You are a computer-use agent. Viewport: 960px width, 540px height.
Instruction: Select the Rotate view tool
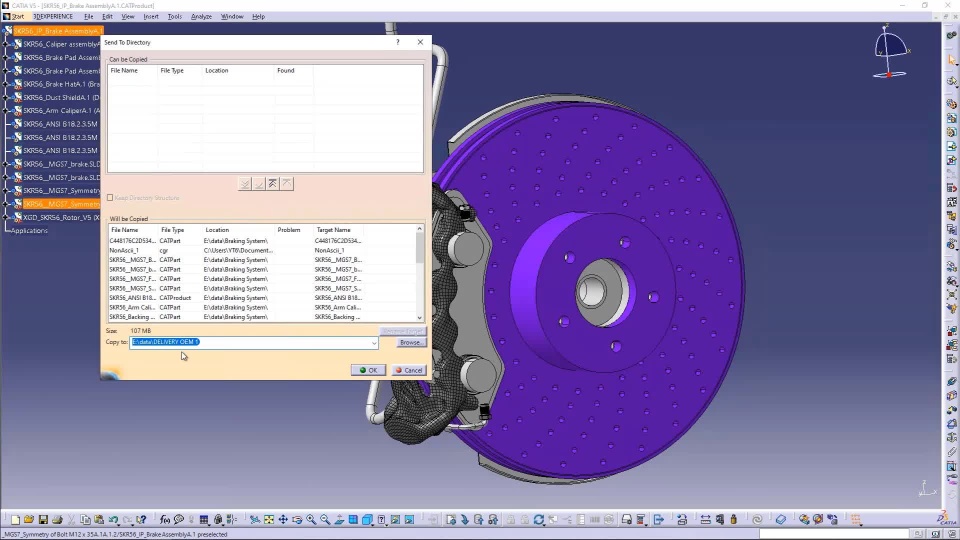coord(297,520)
